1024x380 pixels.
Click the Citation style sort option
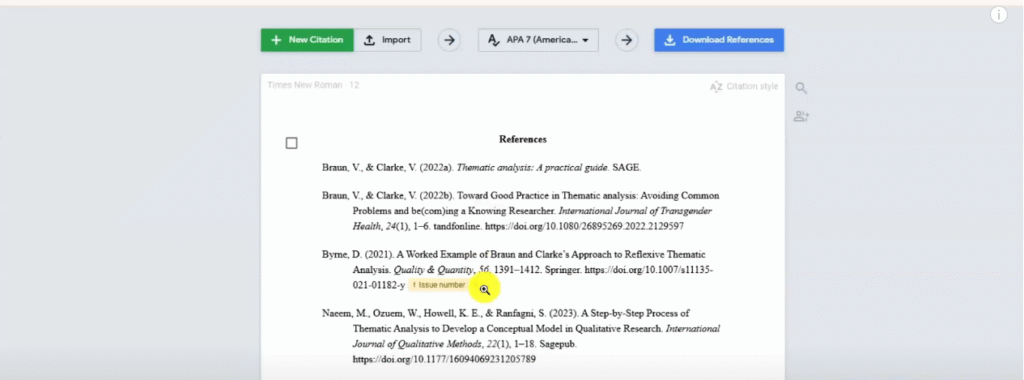[x=744, y=86]
